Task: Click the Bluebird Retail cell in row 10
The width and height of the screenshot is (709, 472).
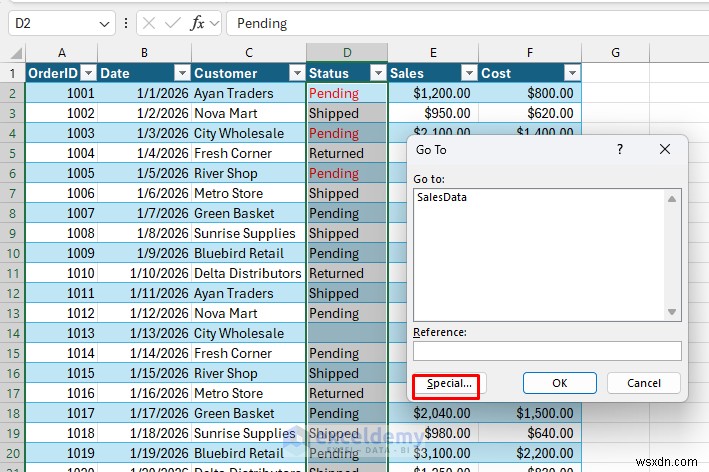Action: (x=249, y=253)
